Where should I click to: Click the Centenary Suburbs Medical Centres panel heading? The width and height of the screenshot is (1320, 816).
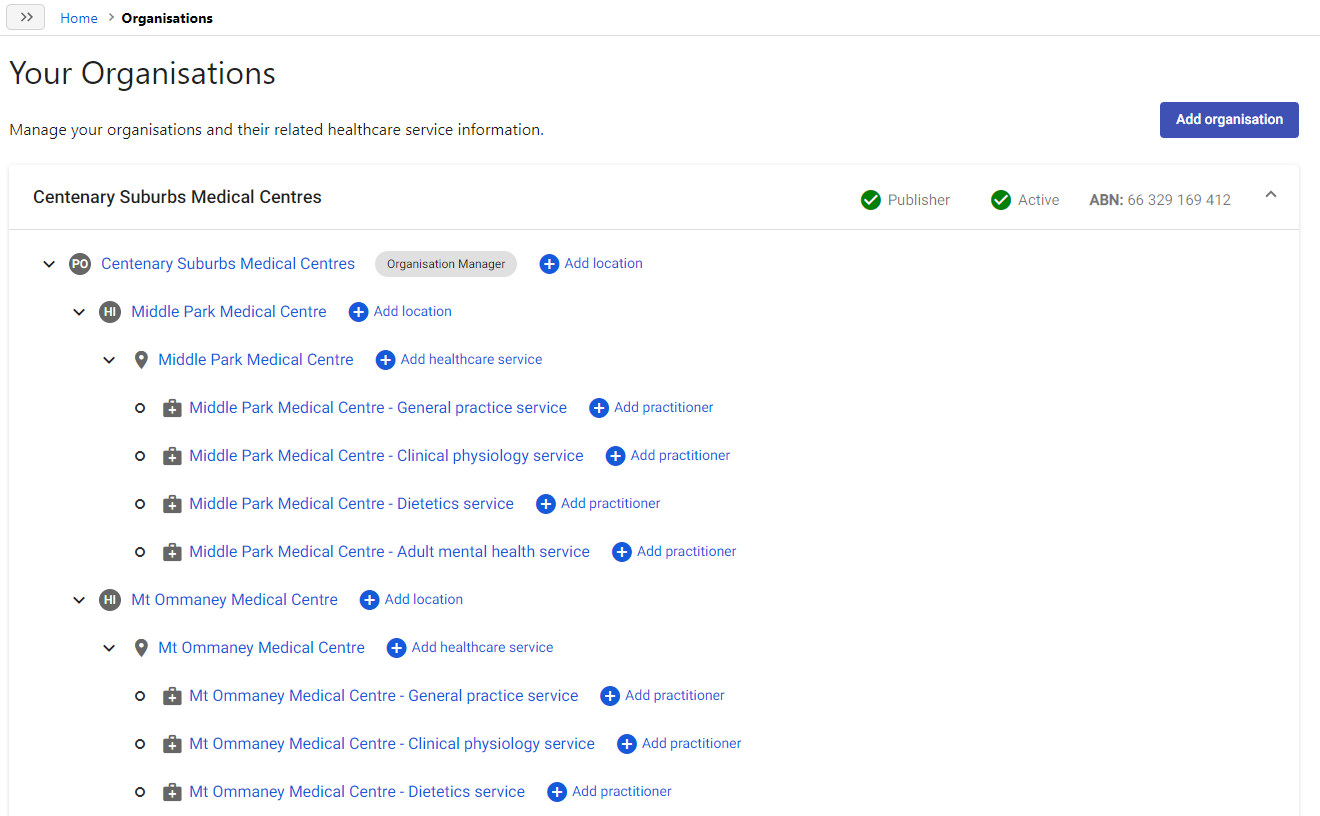point(177,197)
